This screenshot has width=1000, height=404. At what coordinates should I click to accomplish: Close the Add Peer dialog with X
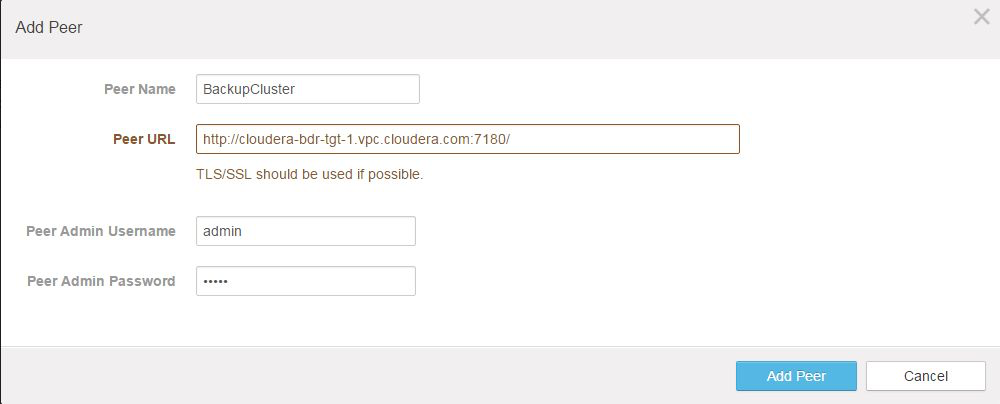point(981,17)
